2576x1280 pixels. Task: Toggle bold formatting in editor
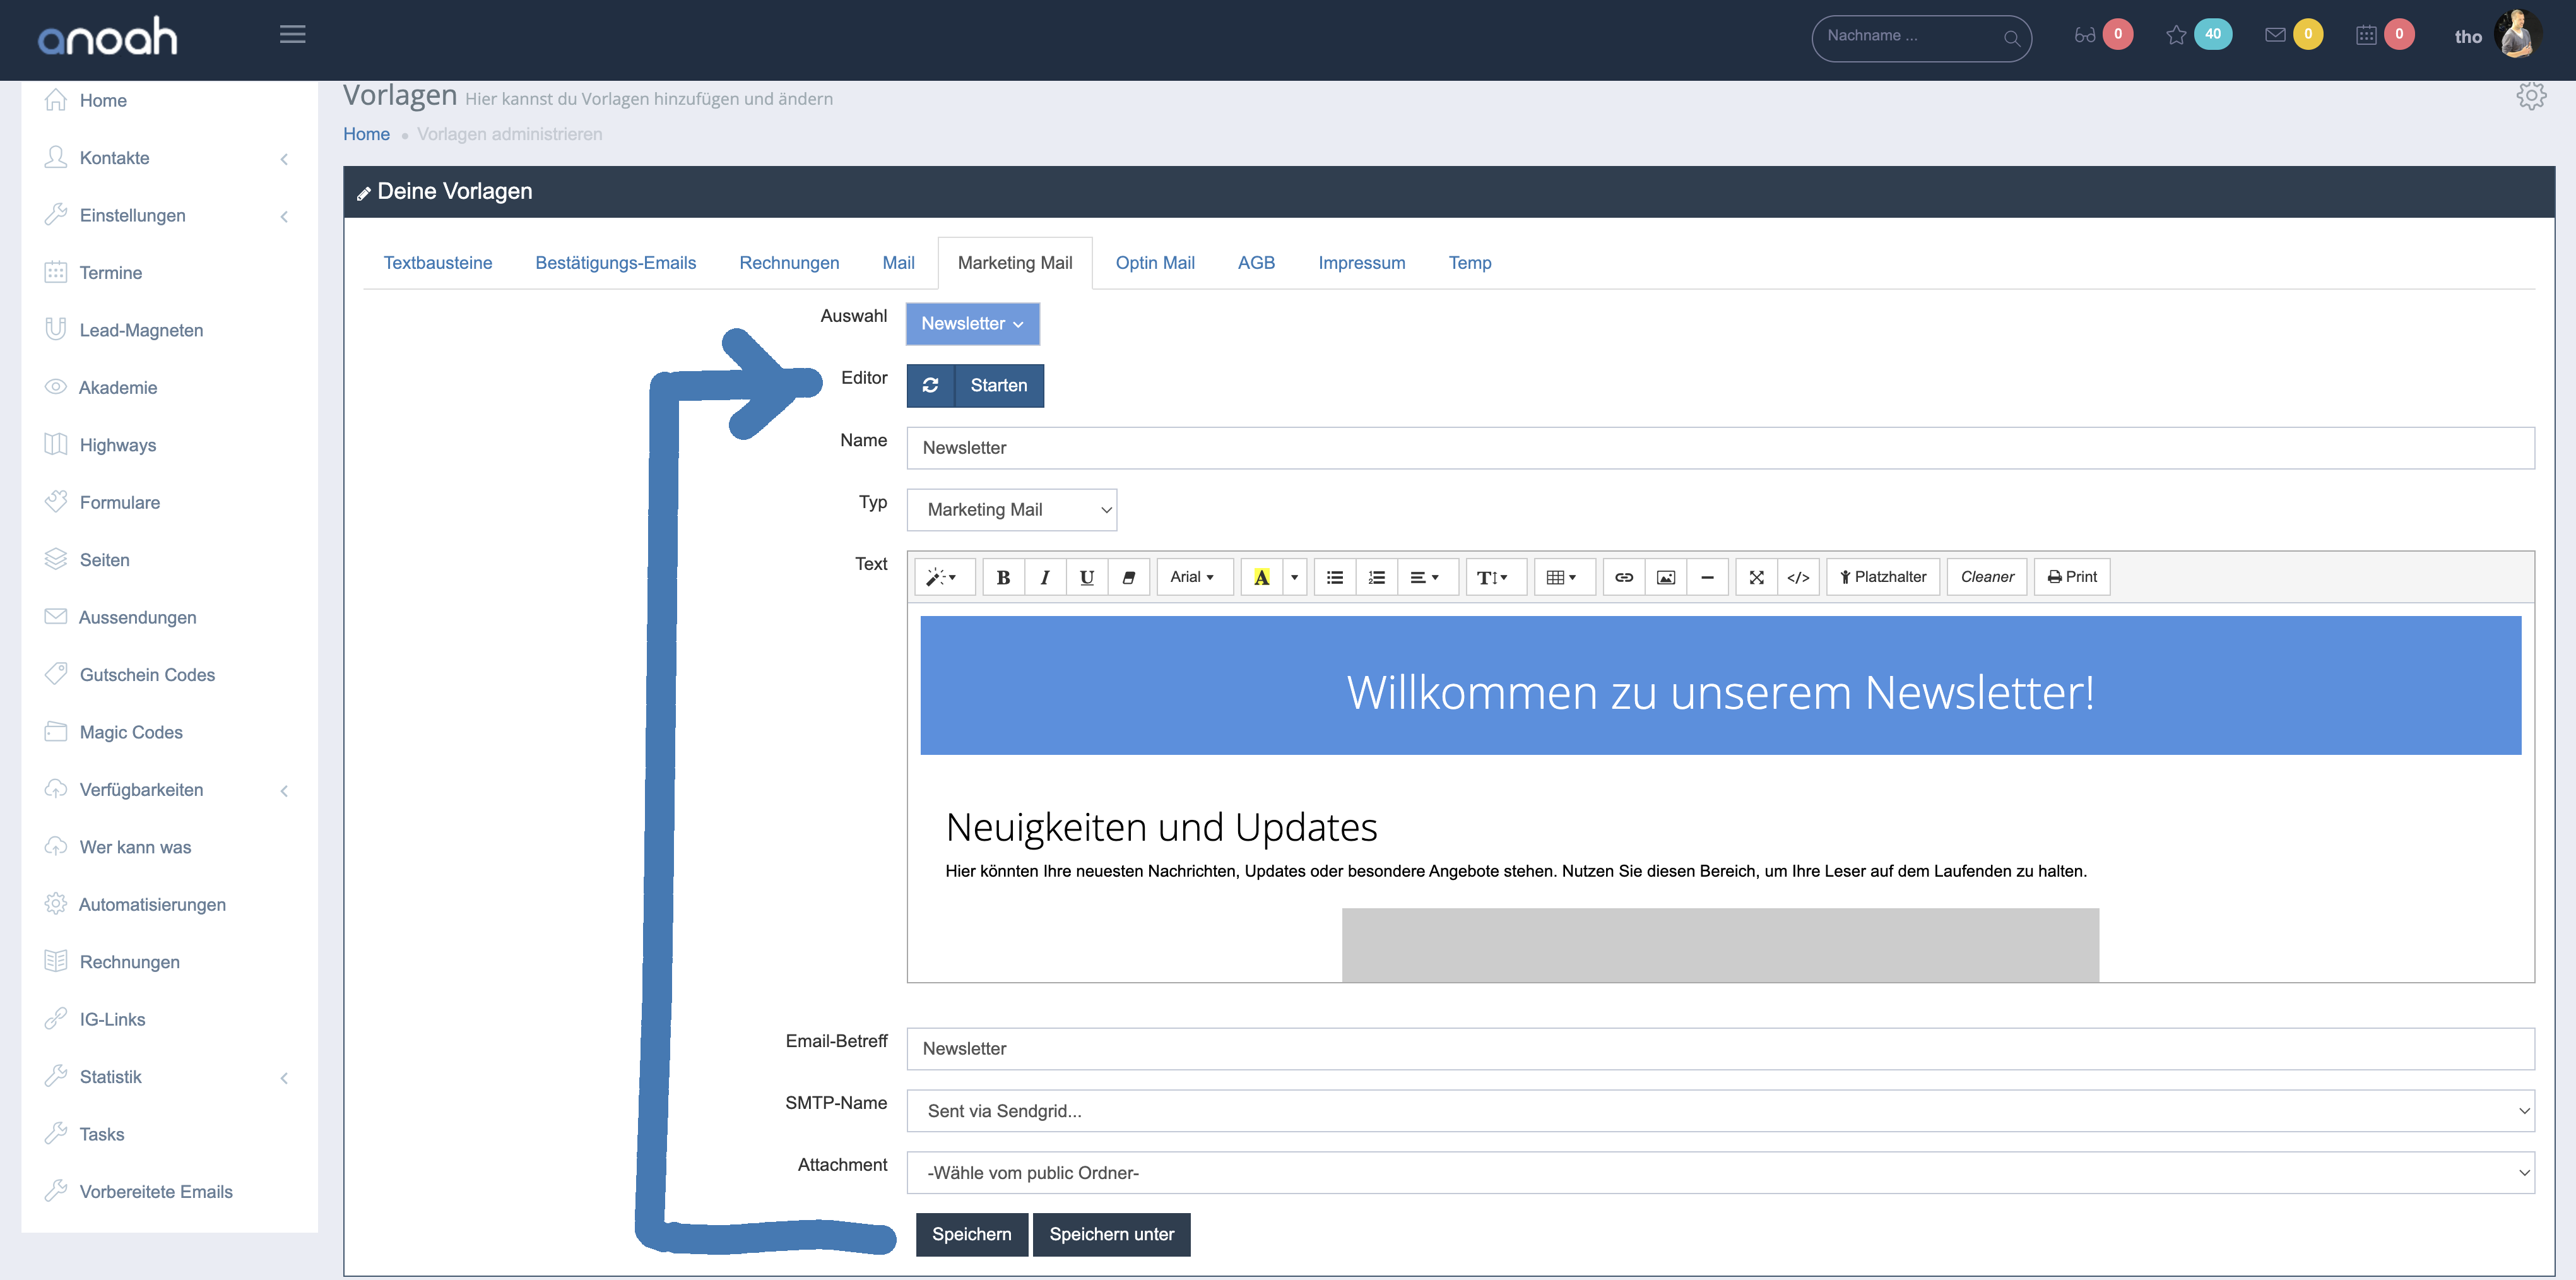tap(1003, 577)
